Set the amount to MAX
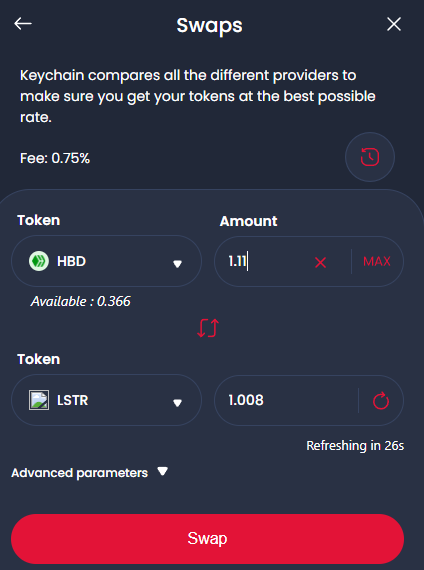 coord(377,261)
